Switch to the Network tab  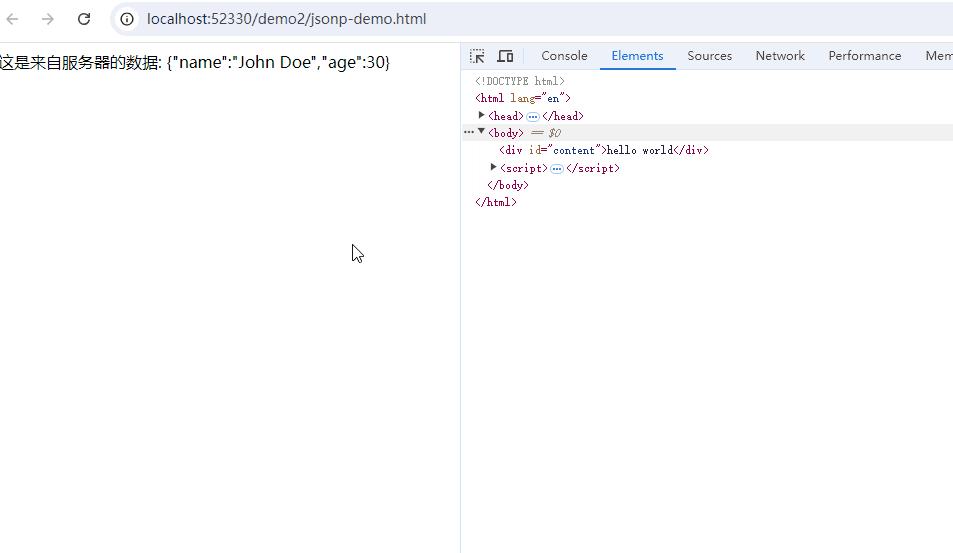coord(780,56)
